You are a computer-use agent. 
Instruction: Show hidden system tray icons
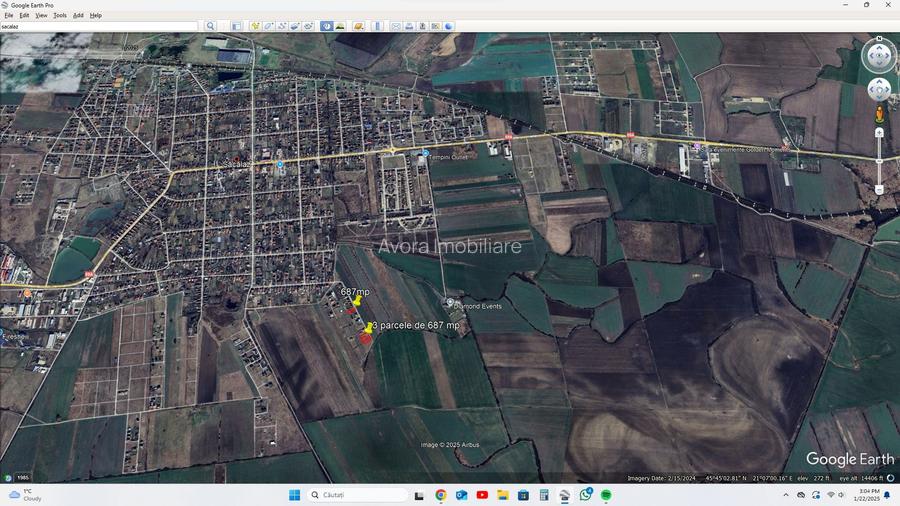(x=786, y=495)
